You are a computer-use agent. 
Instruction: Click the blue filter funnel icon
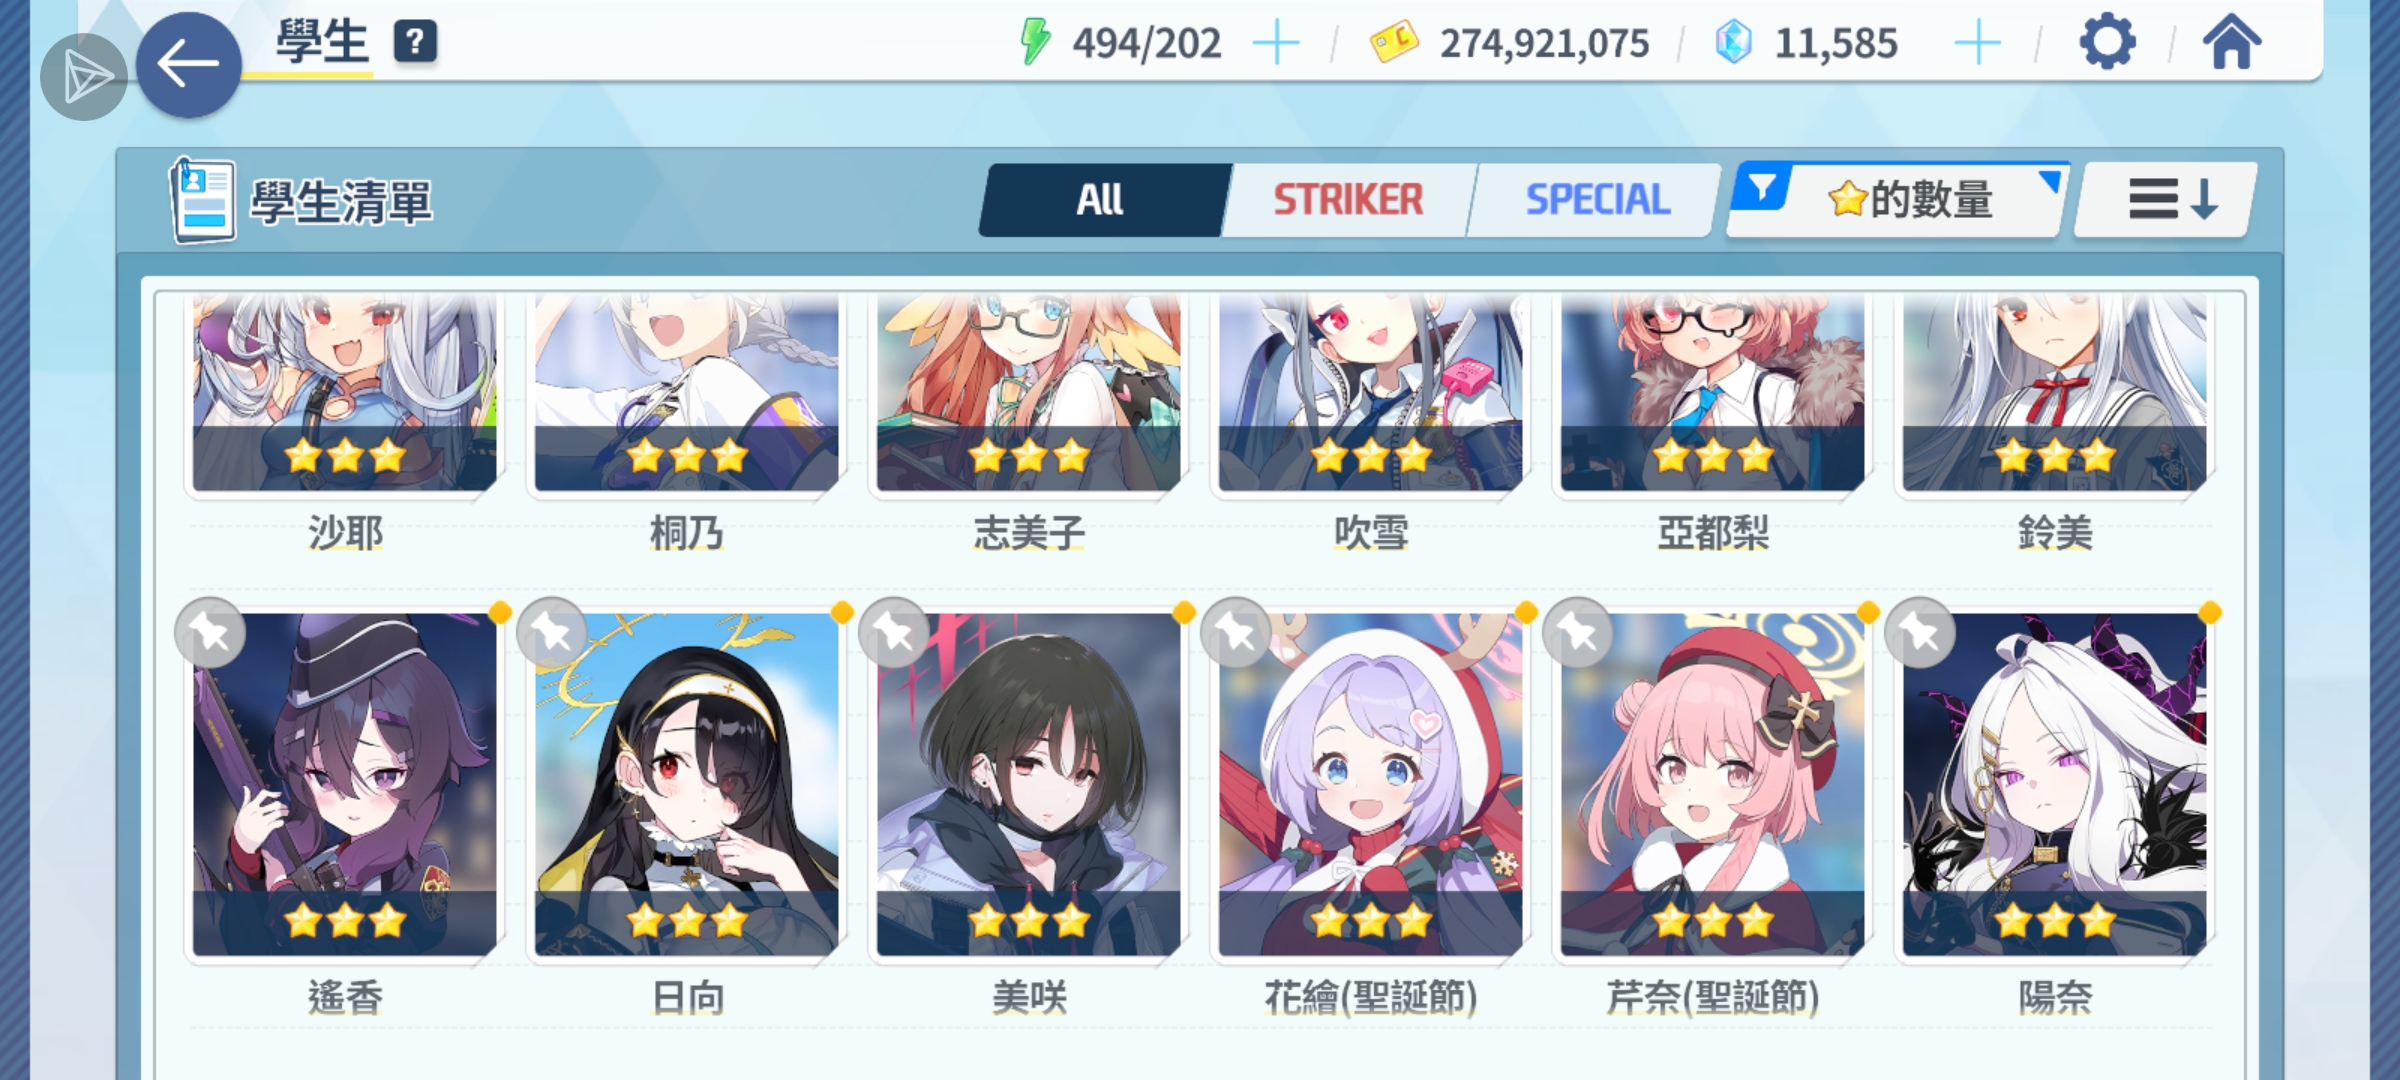click(x=1762, y=187)
